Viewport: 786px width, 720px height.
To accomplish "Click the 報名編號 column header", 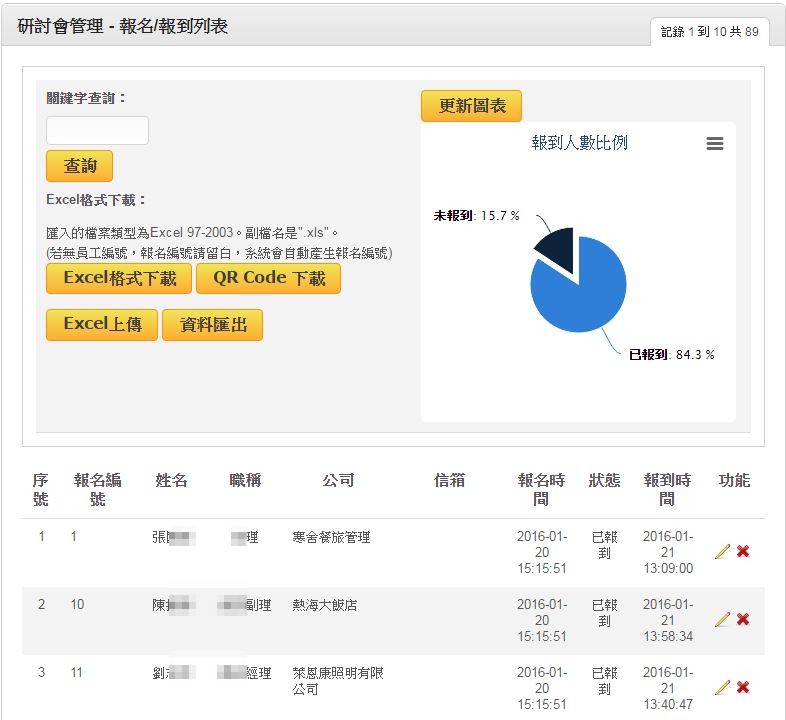I will [97, 489].
